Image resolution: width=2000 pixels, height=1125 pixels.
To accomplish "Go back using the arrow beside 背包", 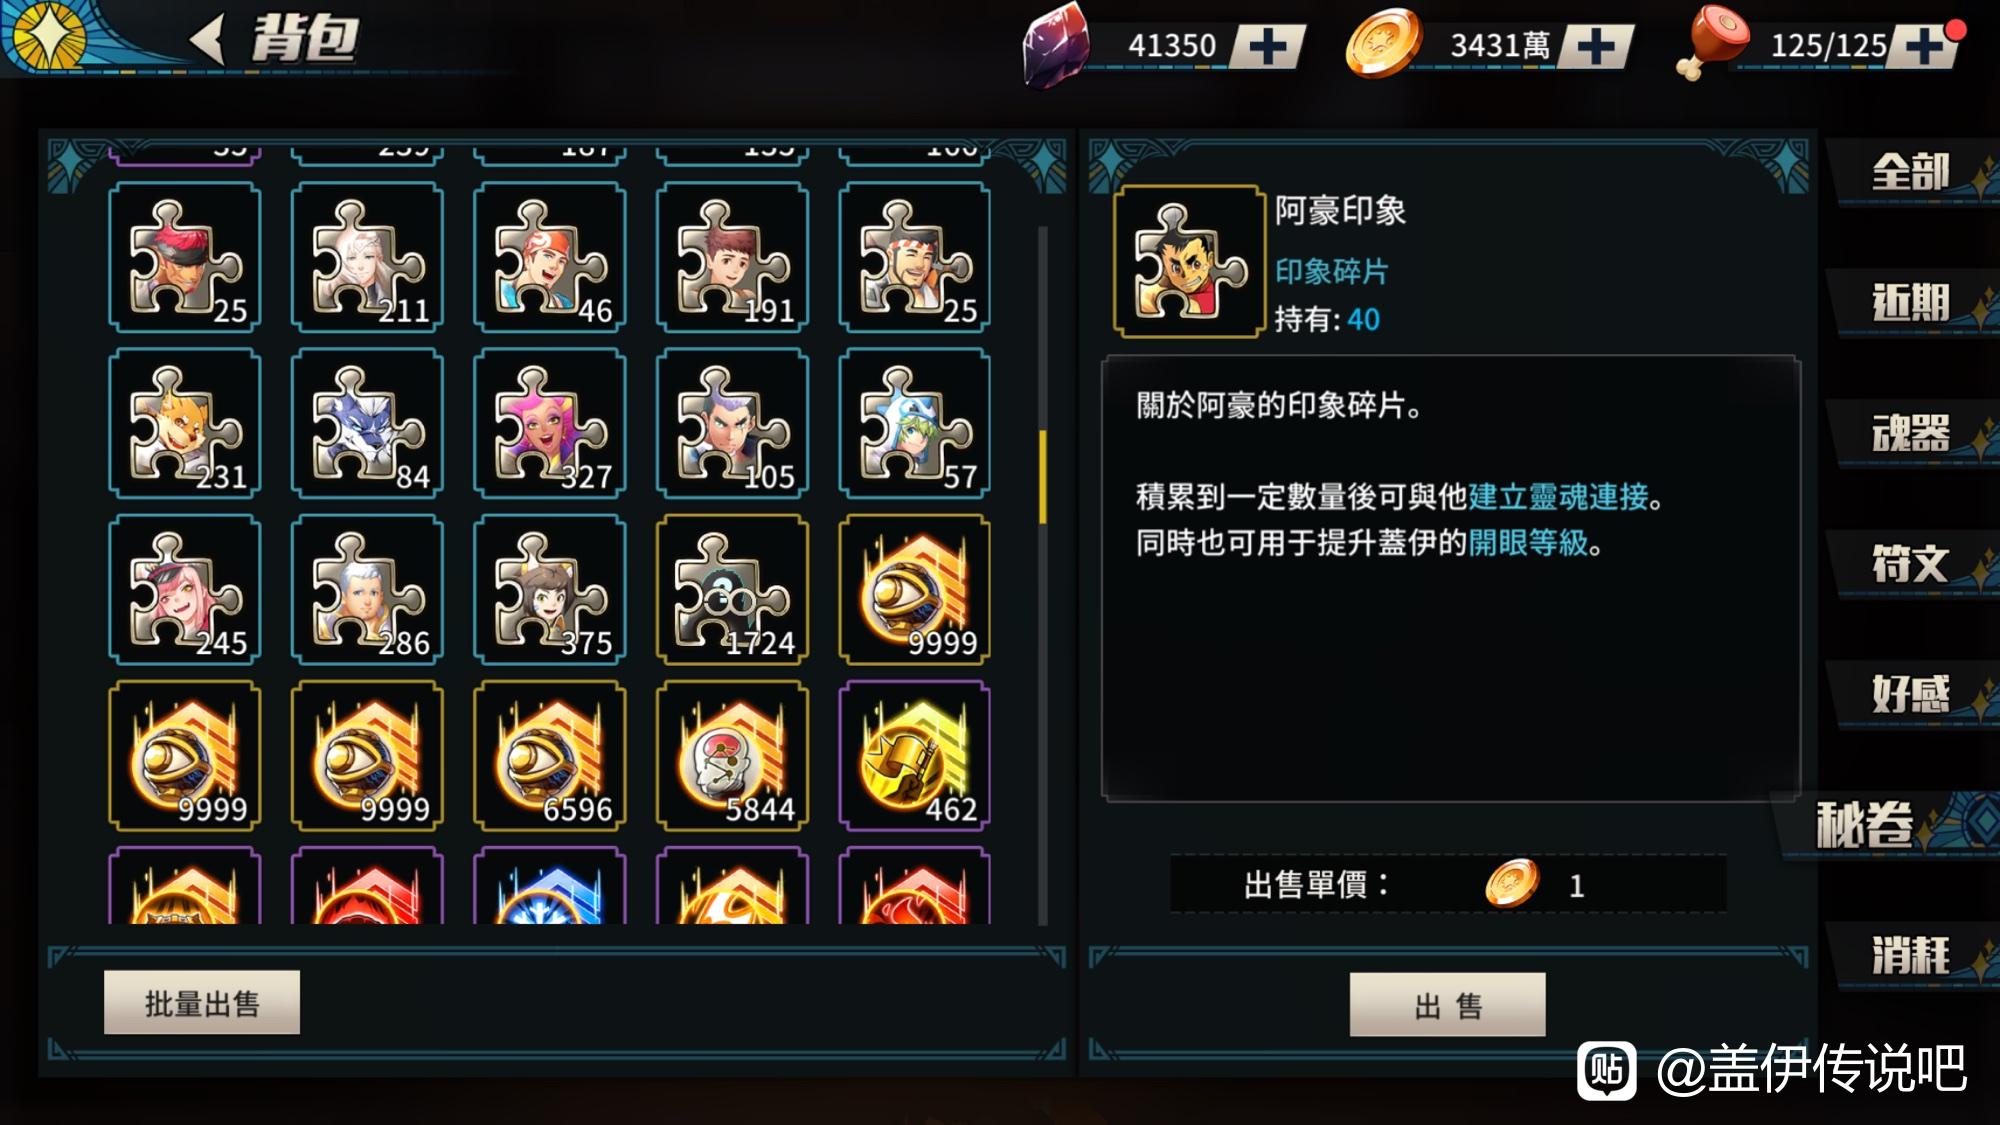I will click(x=208, y=40).
